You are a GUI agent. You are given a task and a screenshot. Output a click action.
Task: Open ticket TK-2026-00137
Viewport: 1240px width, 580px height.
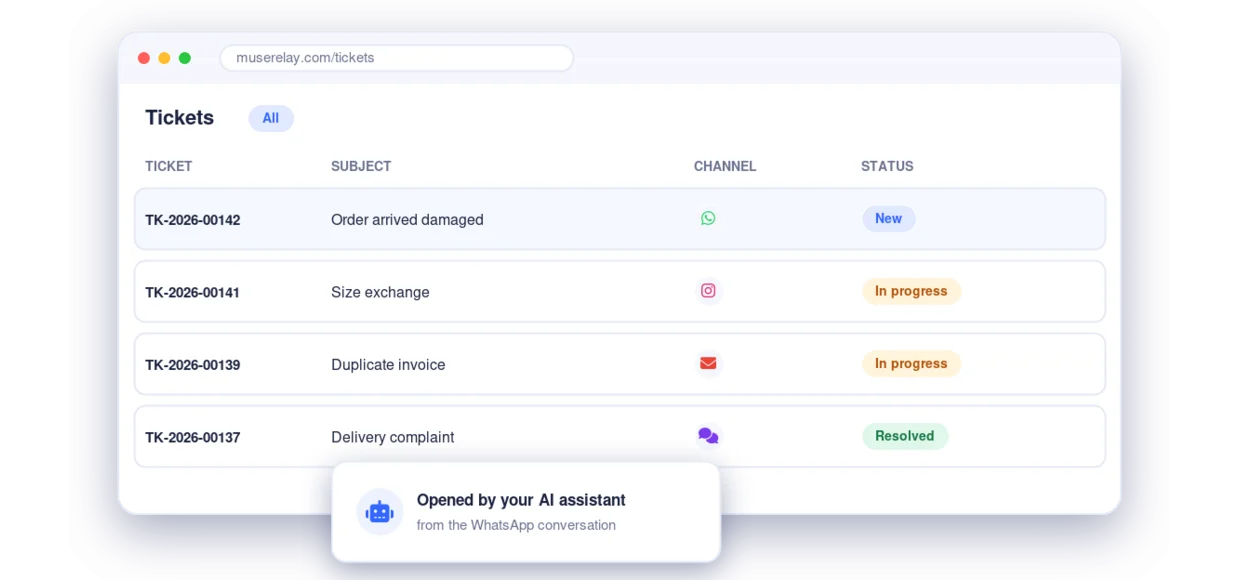point(620,436)
